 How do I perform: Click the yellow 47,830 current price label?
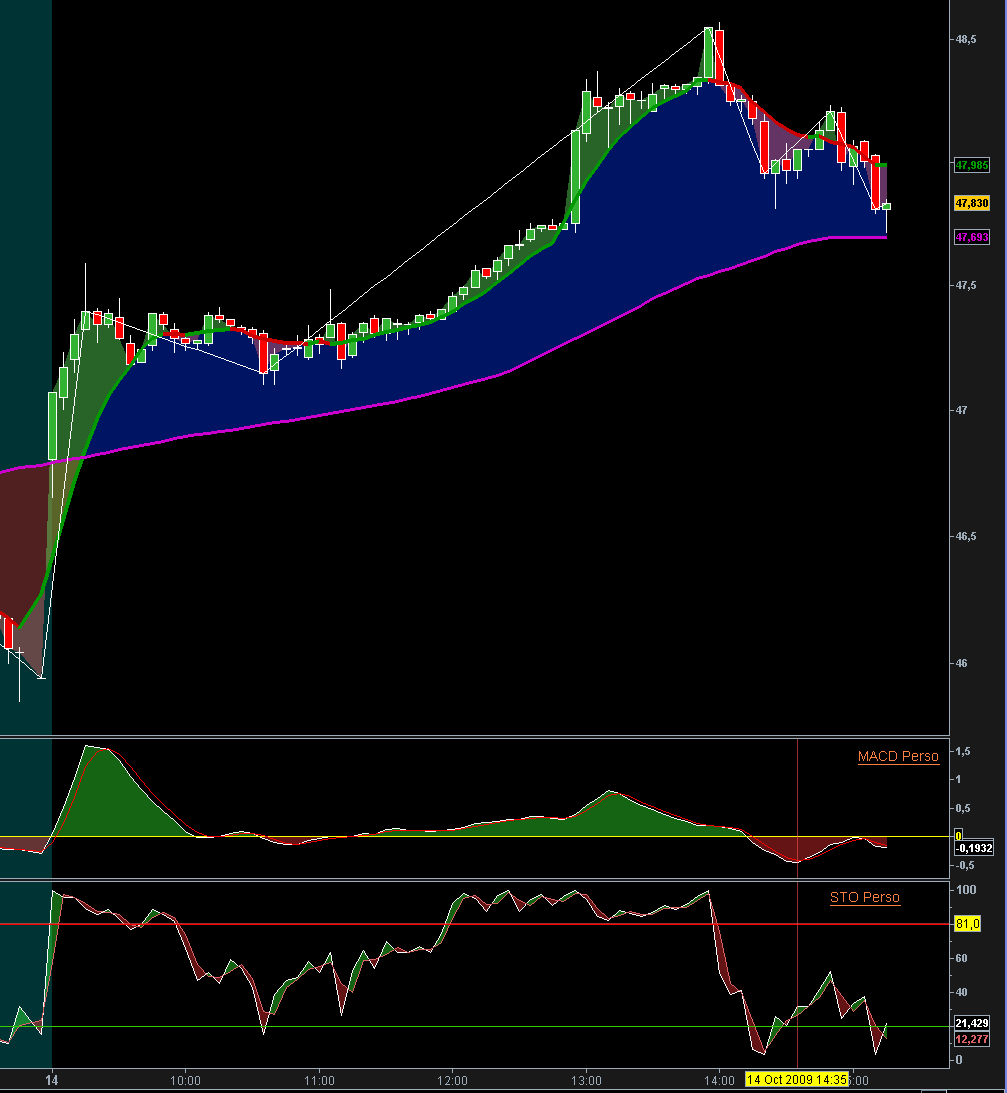coord(971,203)
